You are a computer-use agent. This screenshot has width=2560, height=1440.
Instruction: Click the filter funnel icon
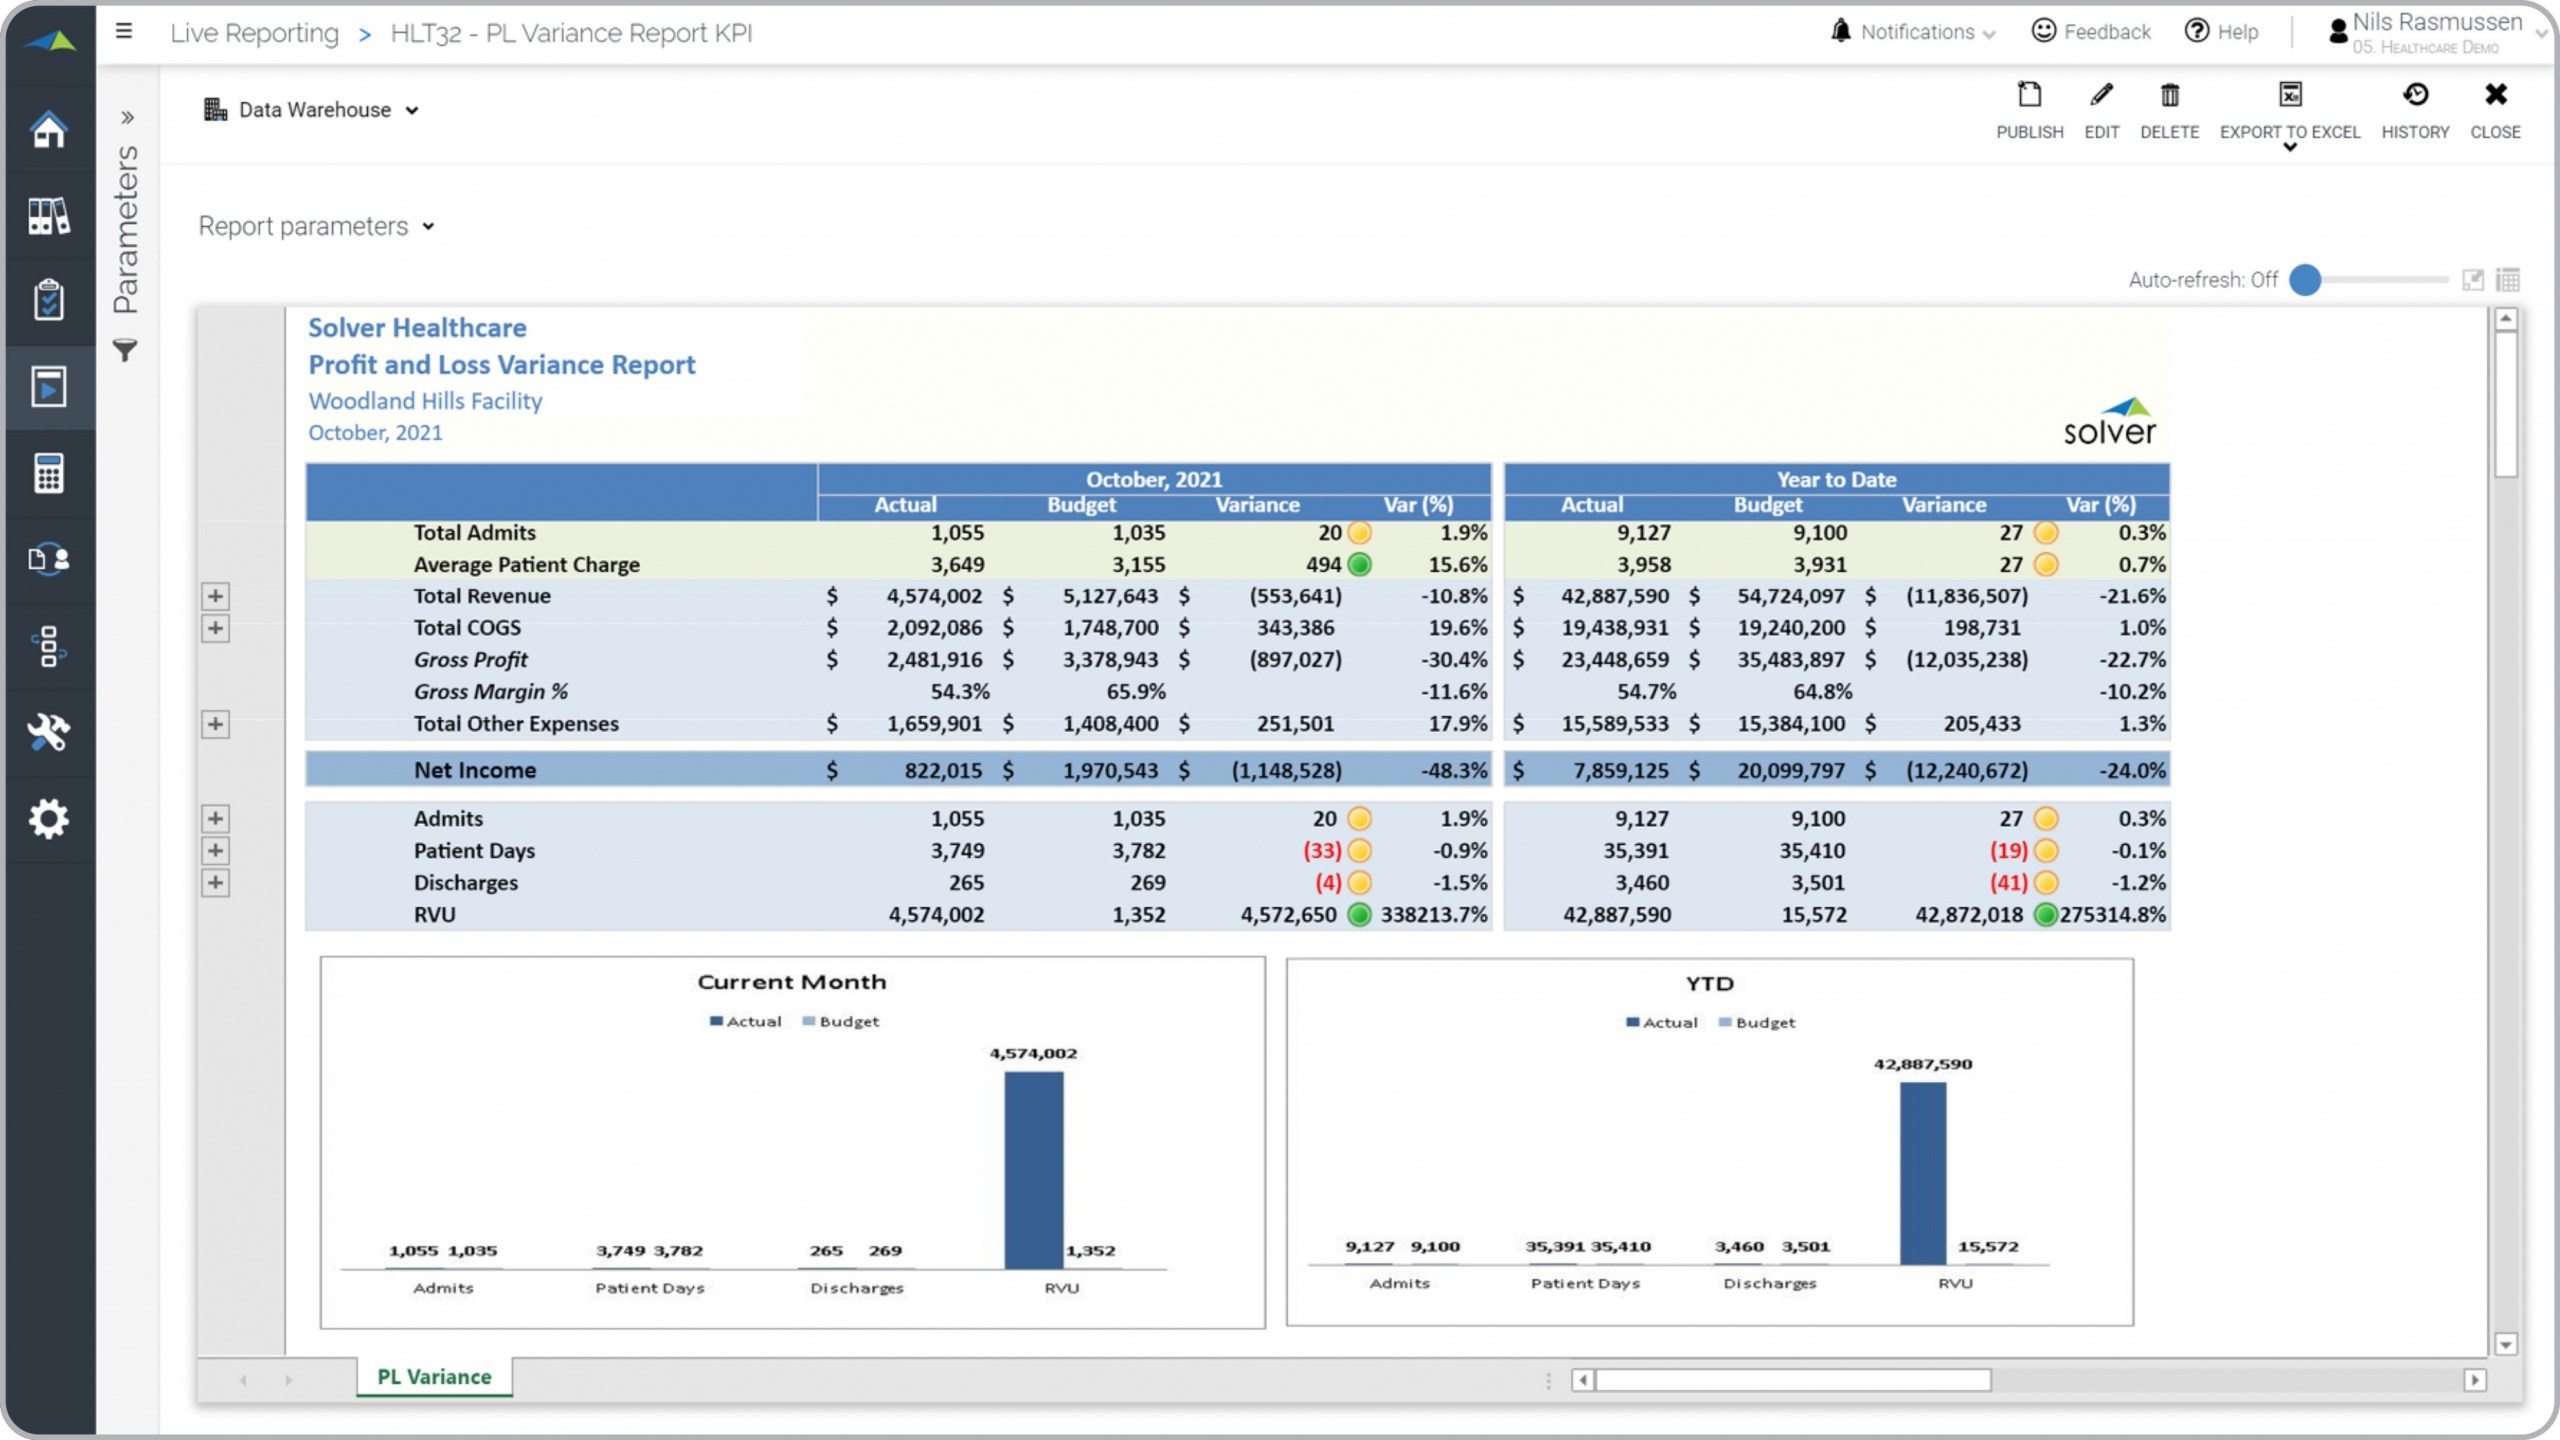click(125, 351)
